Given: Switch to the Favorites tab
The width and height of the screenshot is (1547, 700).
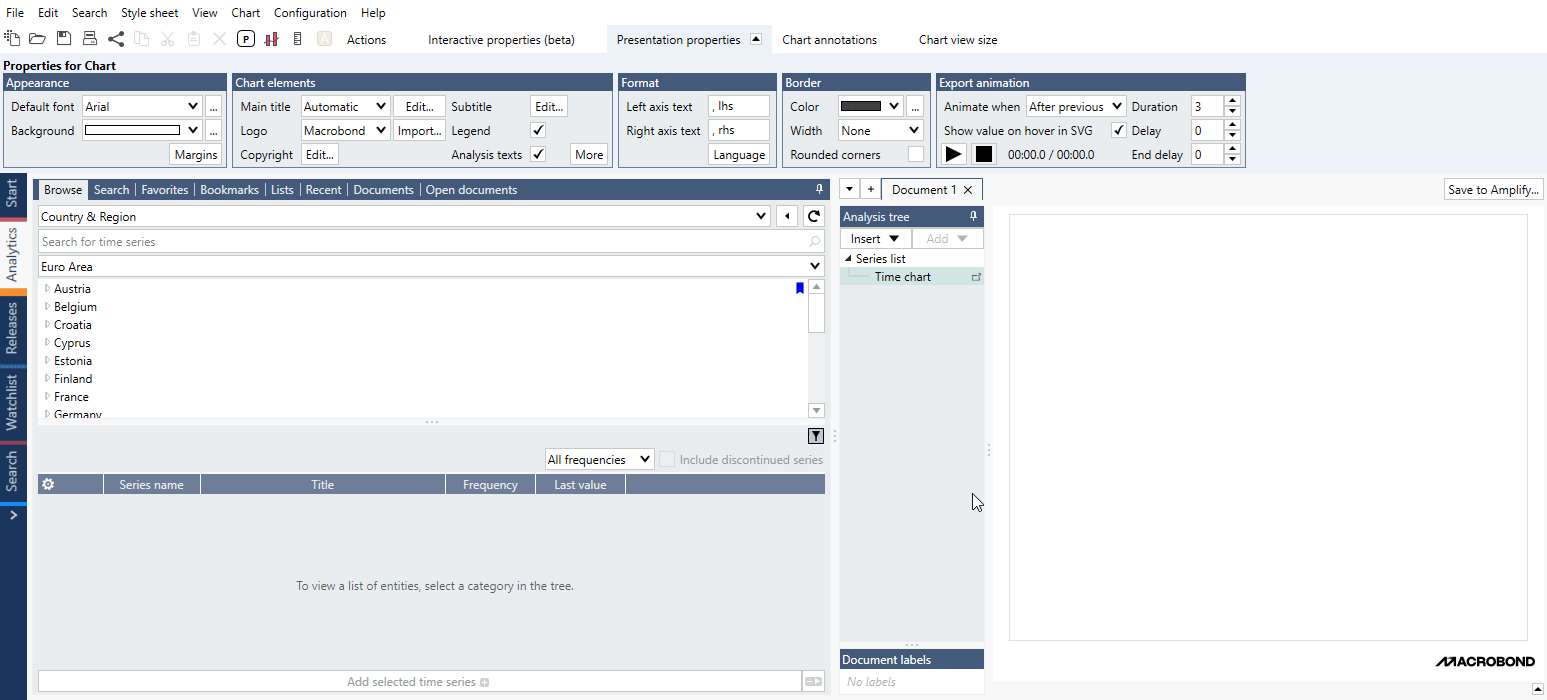Looking at the screenshot, I should tap(164, 190).
